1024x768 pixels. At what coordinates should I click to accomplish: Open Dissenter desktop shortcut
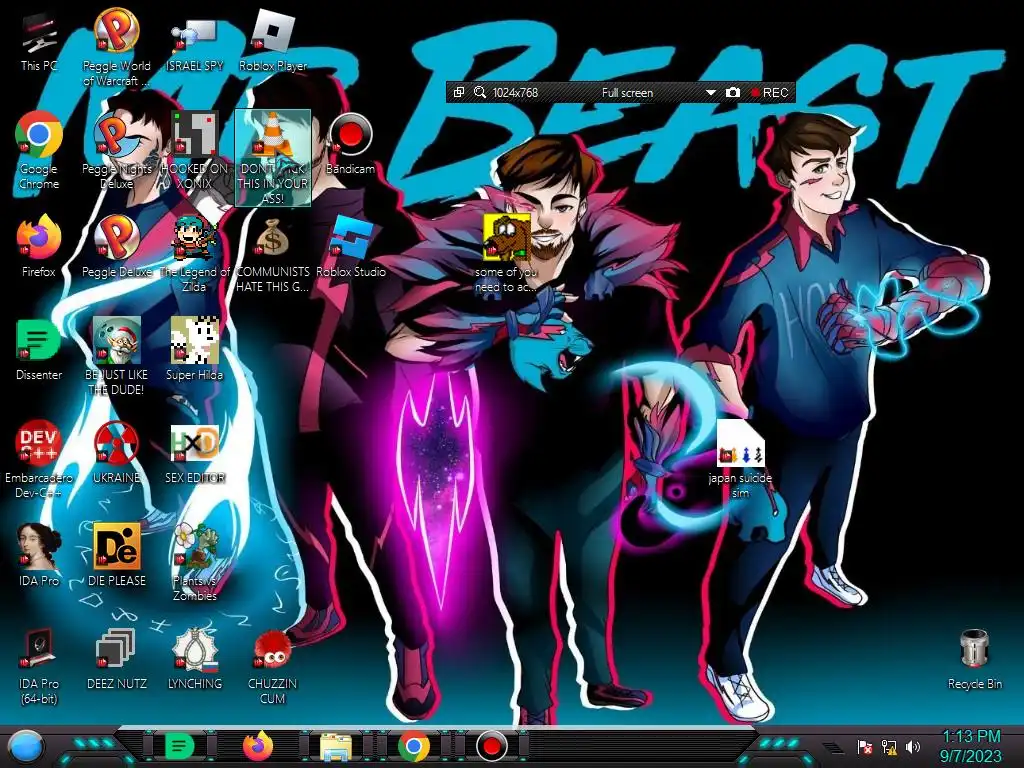39,350
